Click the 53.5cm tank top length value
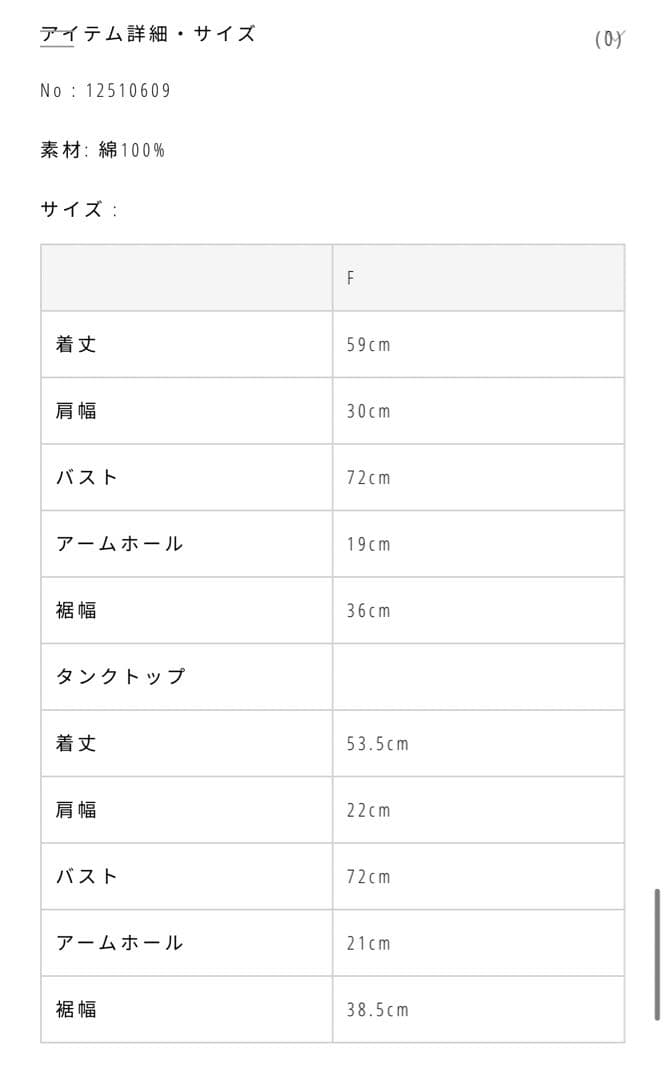The height and width of the screenshot is (1080, 666). [x=377, y=744]
